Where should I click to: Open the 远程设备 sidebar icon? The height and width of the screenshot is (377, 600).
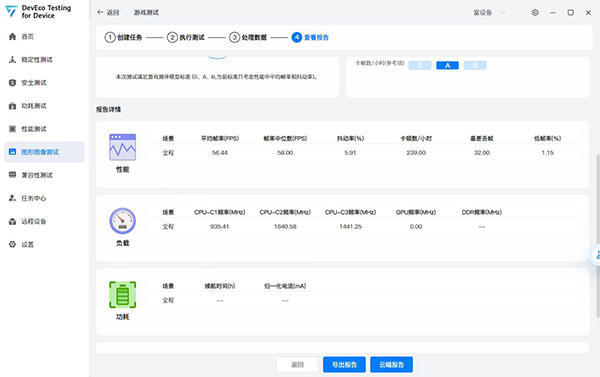[12, 221]
